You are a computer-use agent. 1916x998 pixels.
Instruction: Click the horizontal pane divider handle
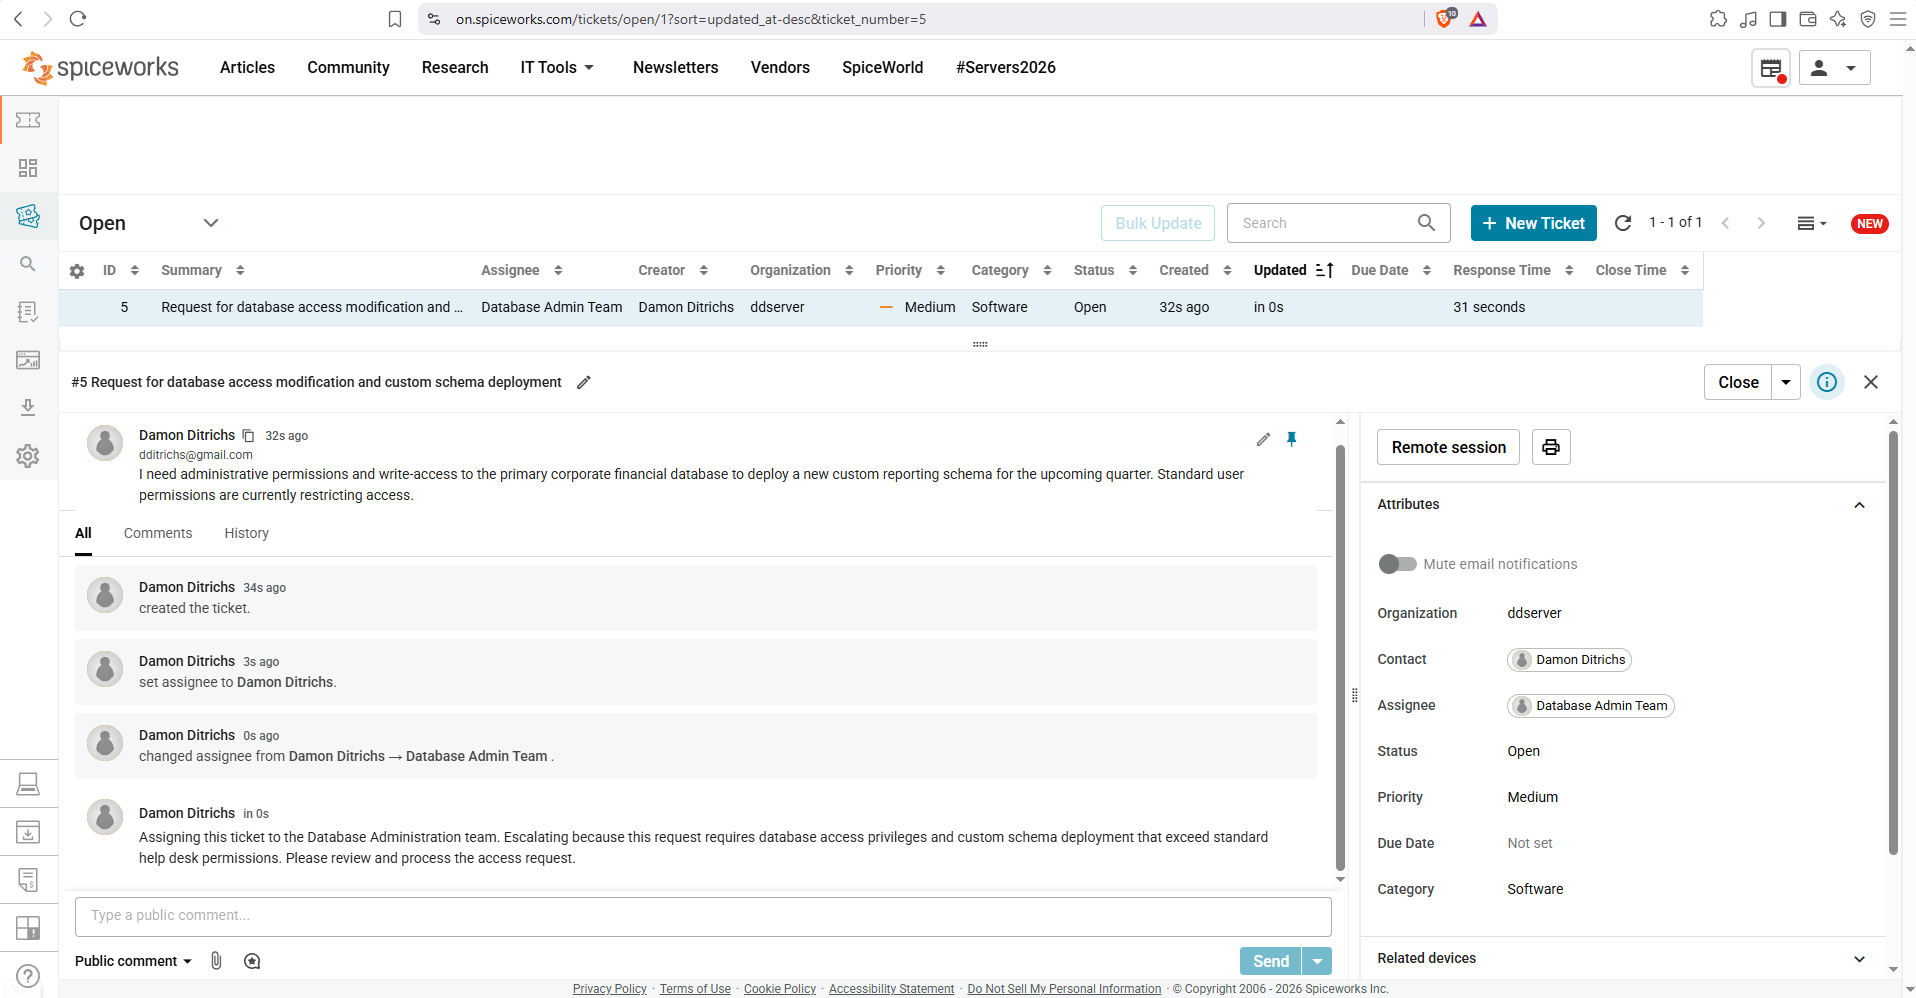pos(980,344)
